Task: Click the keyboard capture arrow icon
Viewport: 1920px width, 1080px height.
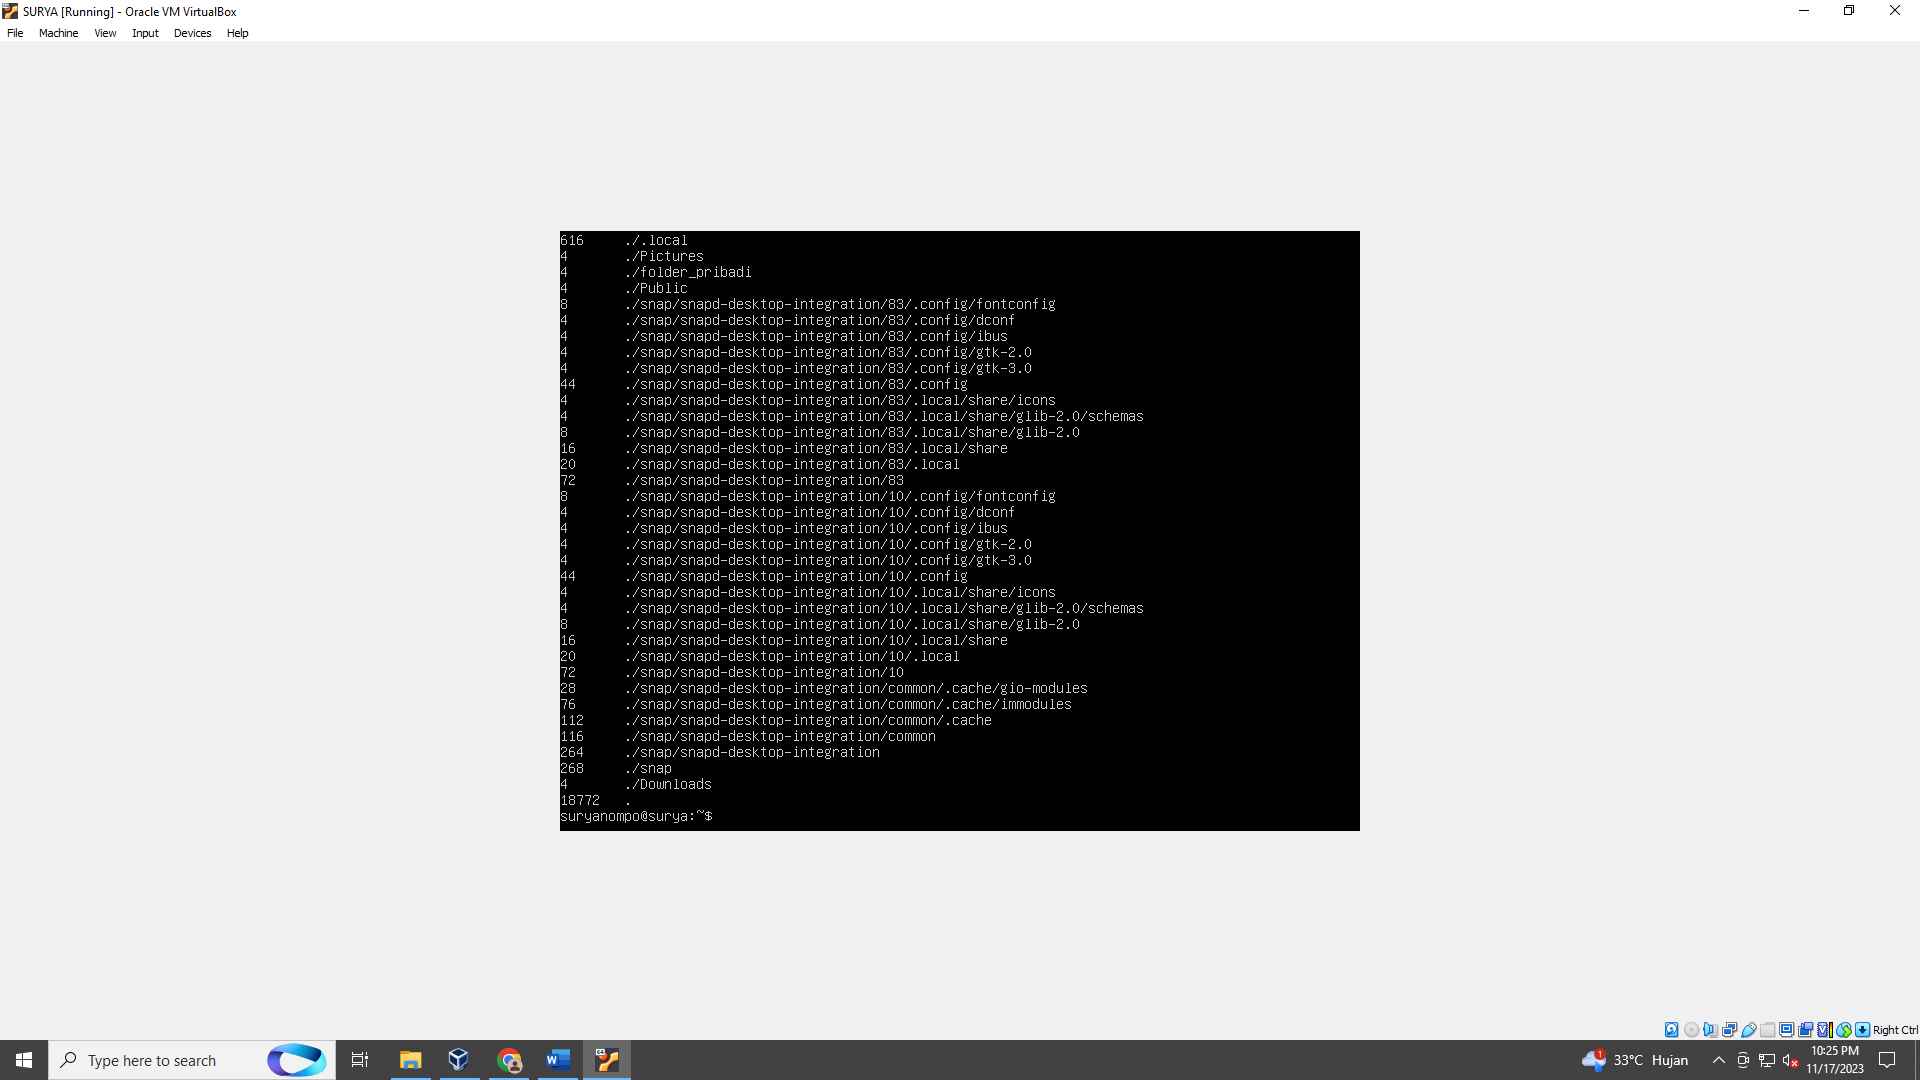Action: [x=1862, y=1030]
